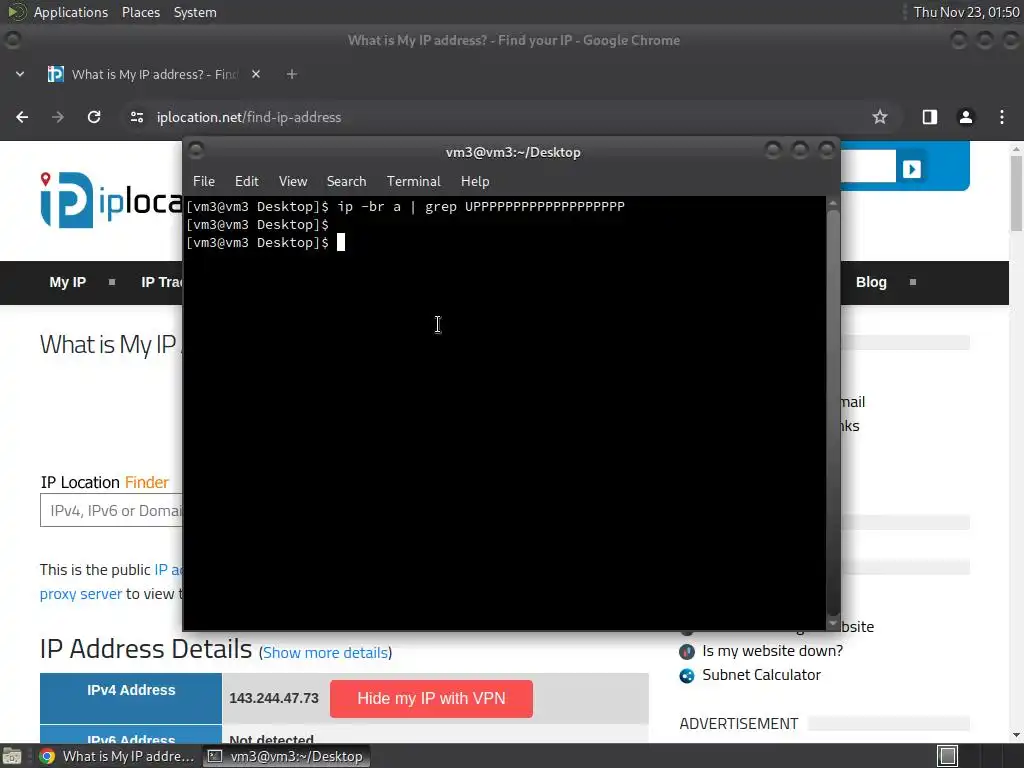Click the website down status icon
The height and width of the screenshot is (768, 1024).
(x=687, y=652)
